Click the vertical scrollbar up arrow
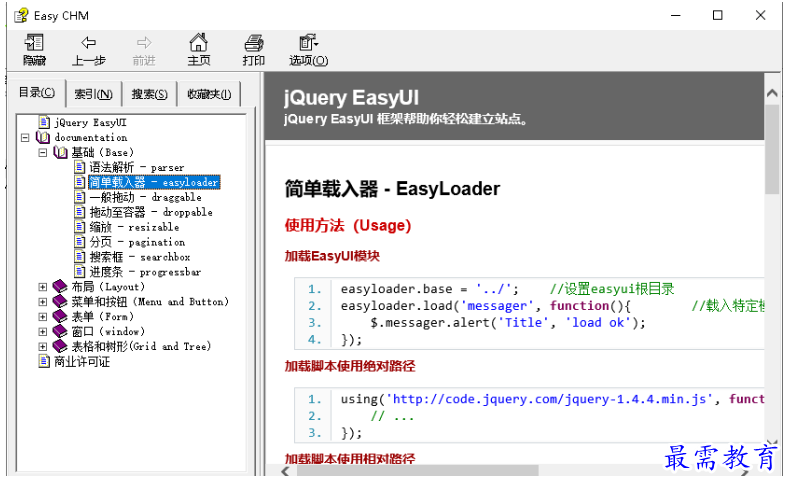 coord(772,93)
